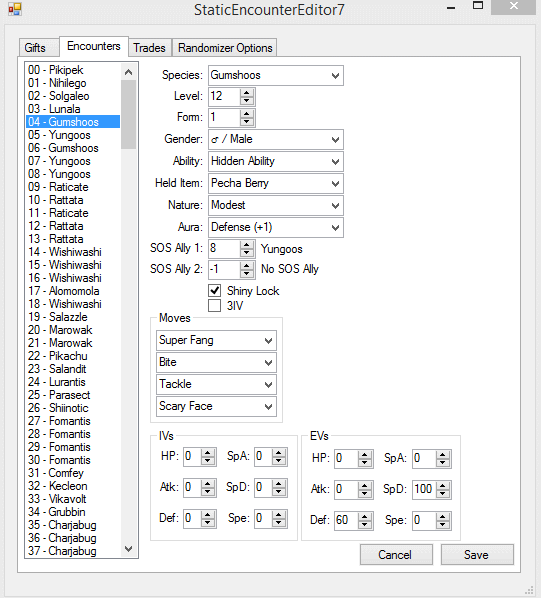Image resolution: width=541 pixels, height=598 pixels.
Task: Open the Ability dropdown showing Hidden Ability
Action: coord(276,161)
